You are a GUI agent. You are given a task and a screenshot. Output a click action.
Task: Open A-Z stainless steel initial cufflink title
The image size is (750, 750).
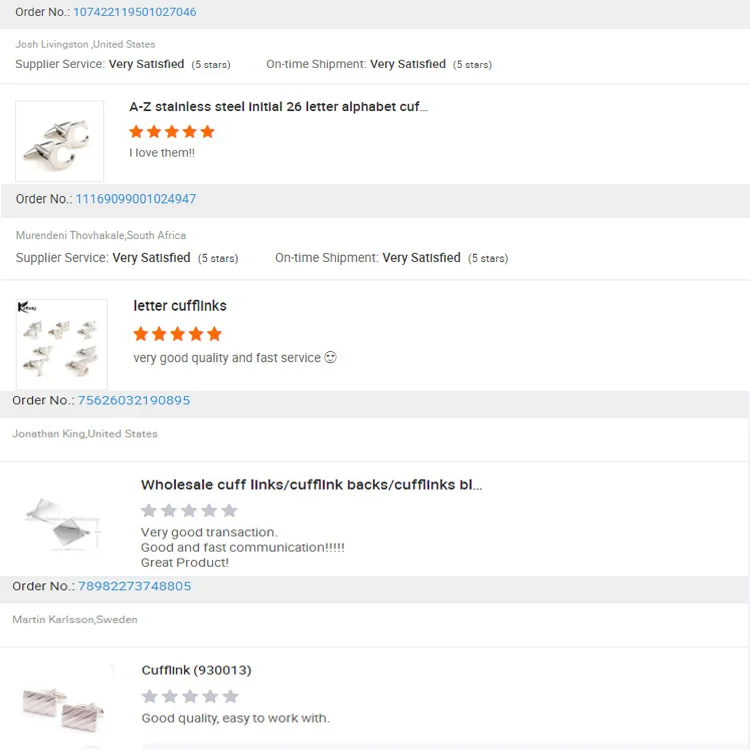[x=278, y=107]
